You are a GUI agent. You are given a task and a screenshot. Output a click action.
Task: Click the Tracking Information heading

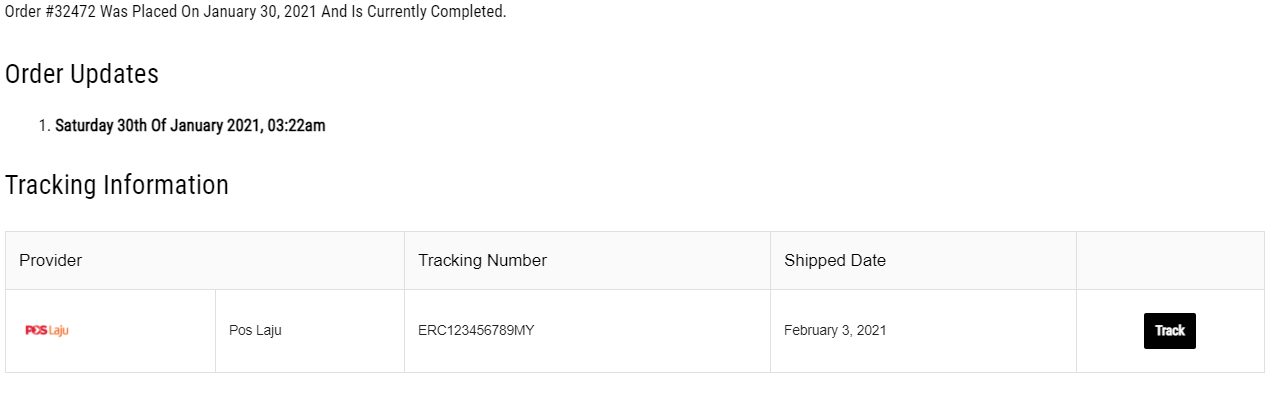(x=117, y=185)
